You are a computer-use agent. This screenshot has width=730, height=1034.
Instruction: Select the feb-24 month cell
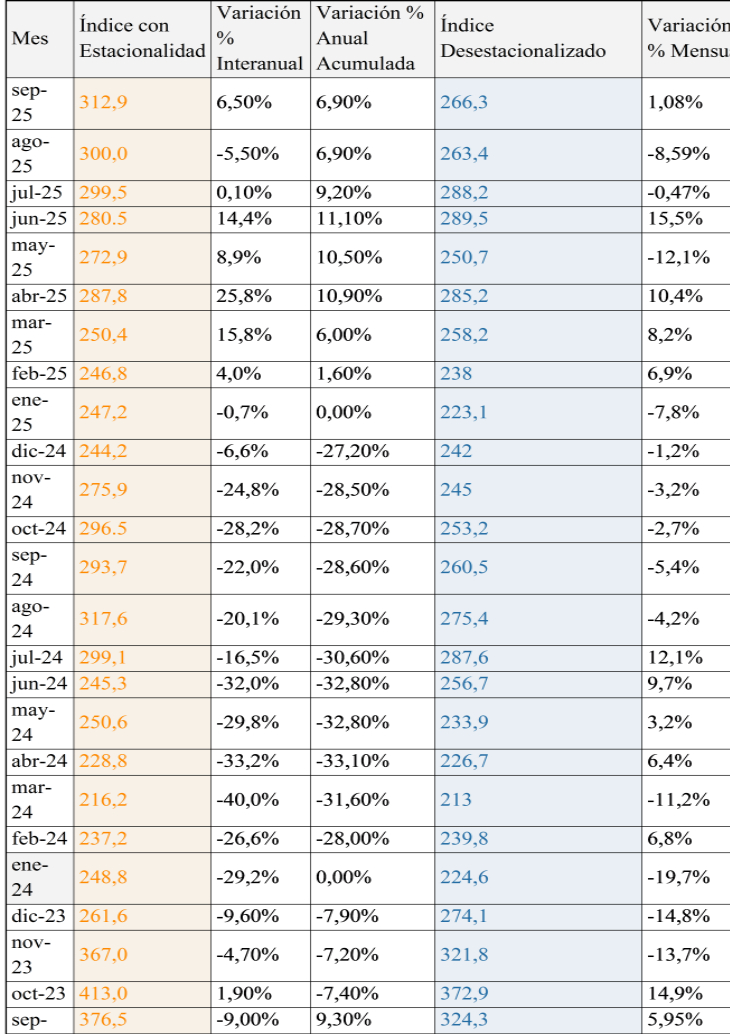[38, 839]
